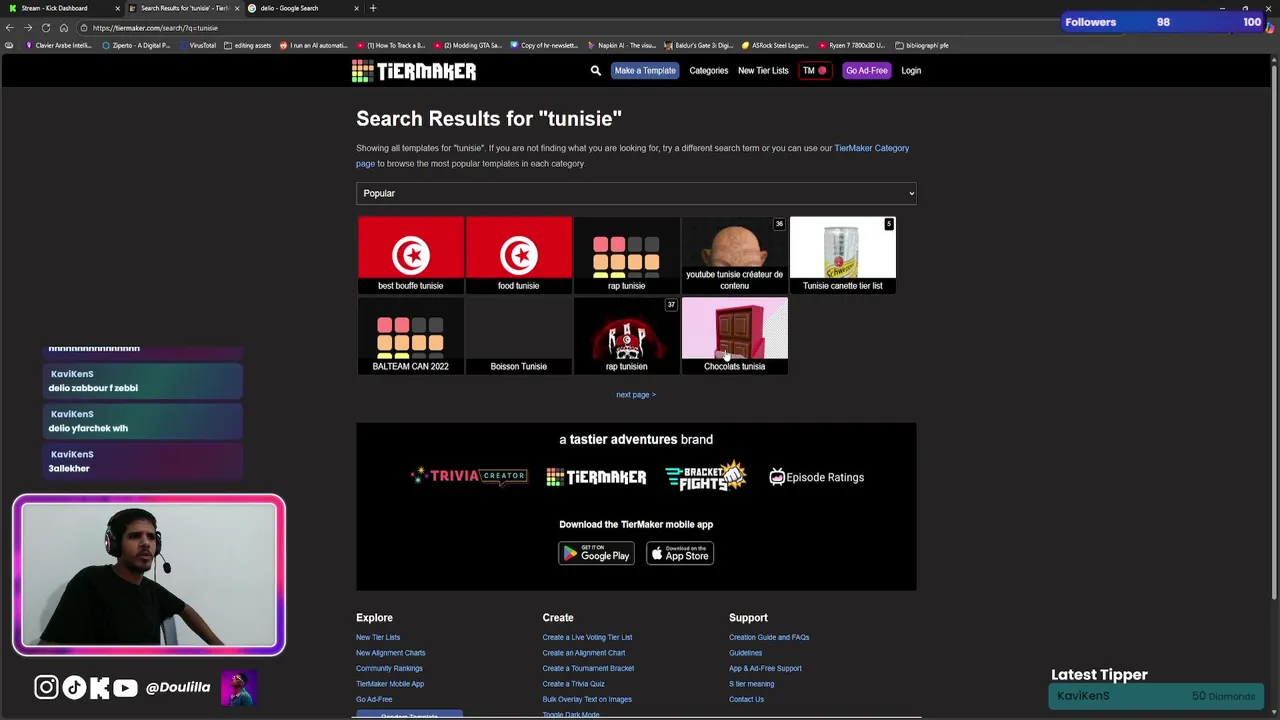
Task: Open the editing assets bookmark folder
Action: coord(248,45)
